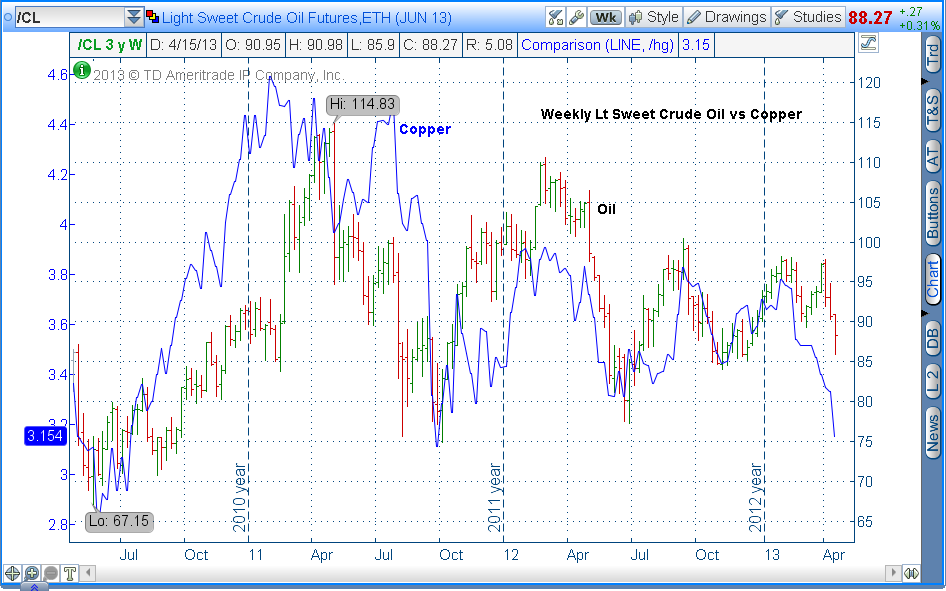Select the crosshair pan tool
The height and width of the screenshot is (591, 946).
pyautogui.click(x=12, y=573)
